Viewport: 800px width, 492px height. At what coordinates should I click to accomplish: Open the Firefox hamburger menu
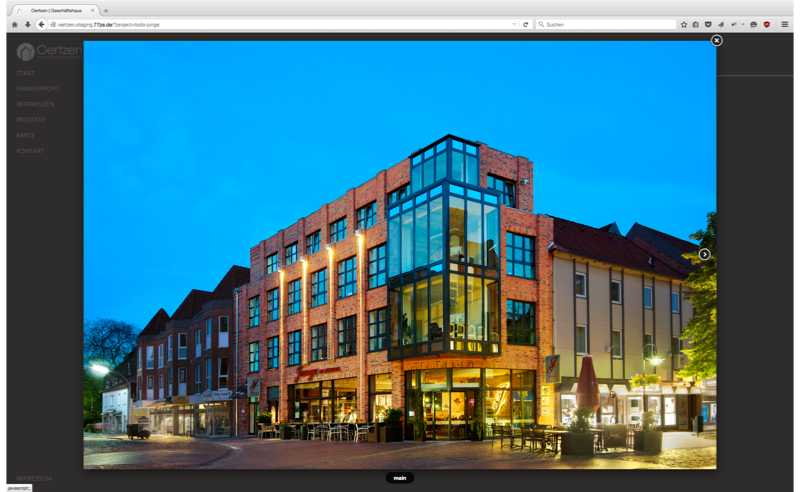click(x=784, y=24)
